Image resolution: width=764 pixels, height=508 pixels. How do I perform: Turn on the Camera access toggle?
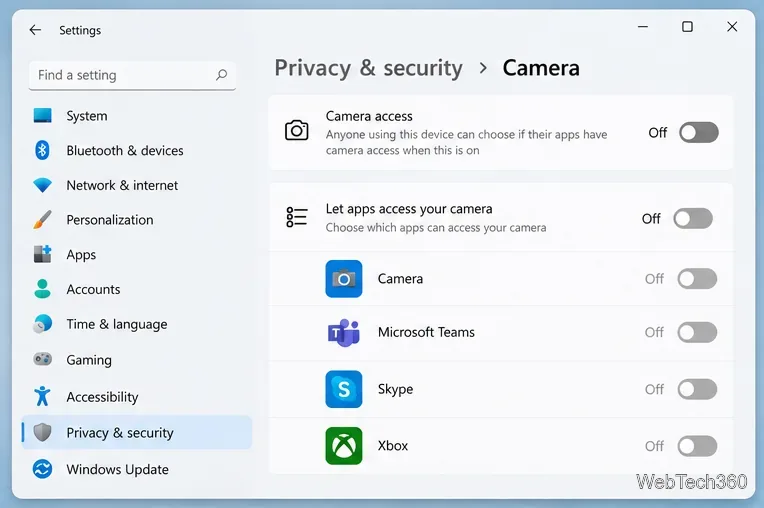pos(699,132)
